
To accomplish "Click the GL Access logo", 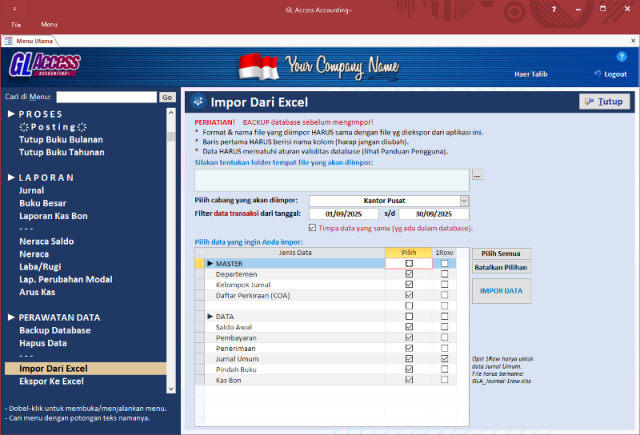I will click(44, 66).
